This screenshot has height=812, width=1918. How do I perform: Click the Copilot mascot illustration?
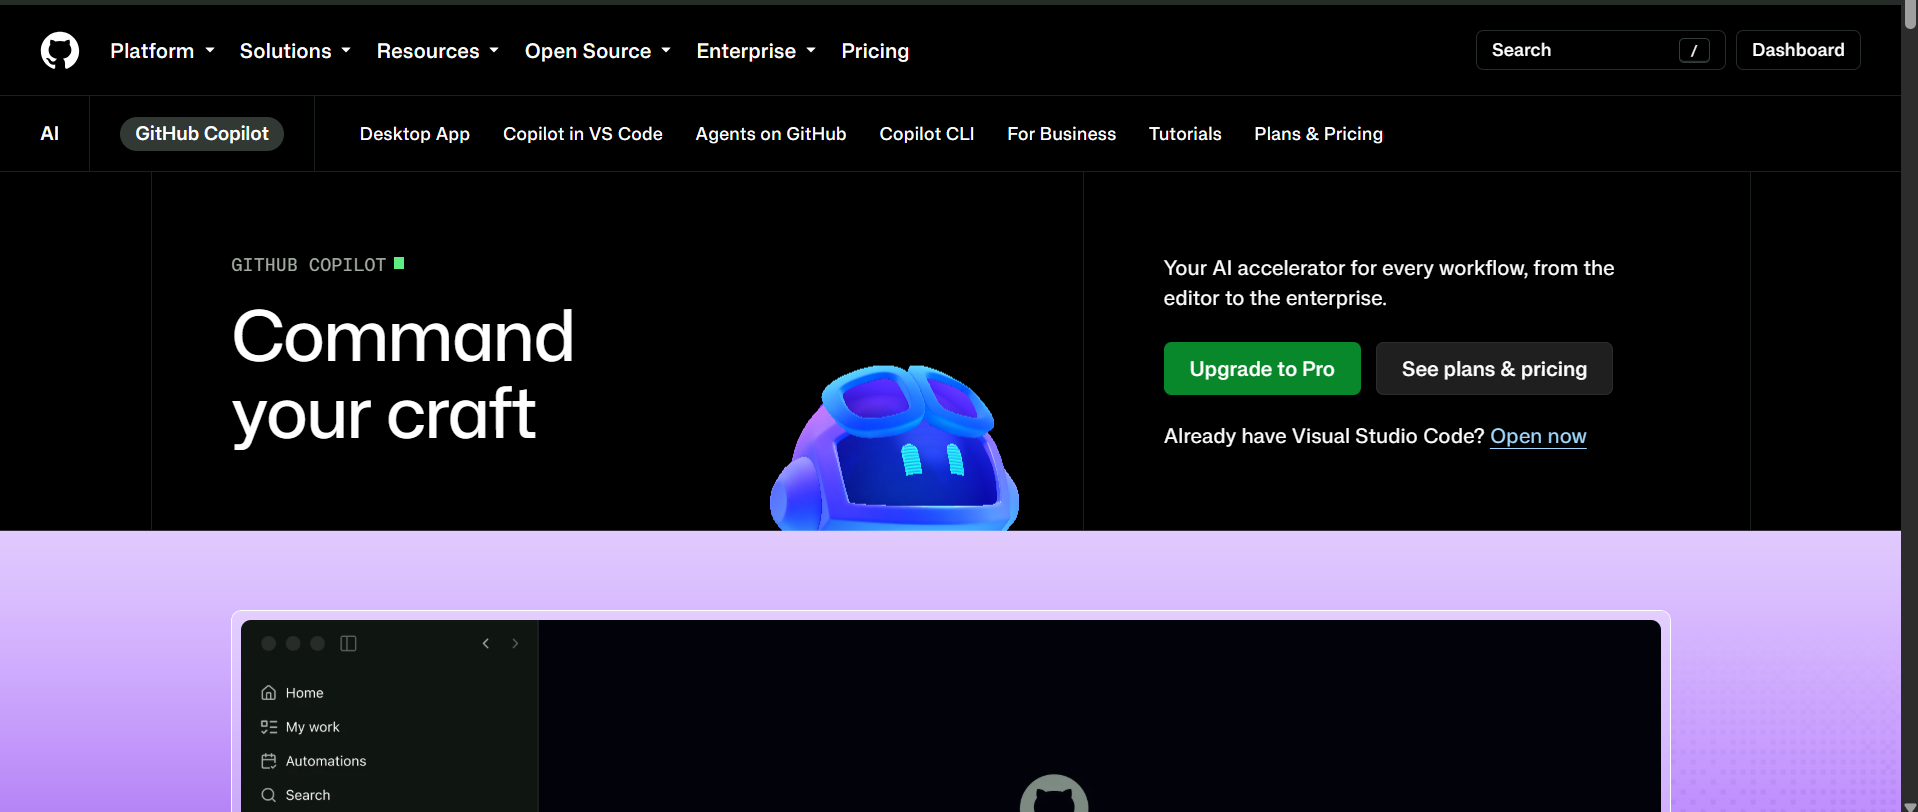(894, 447)
